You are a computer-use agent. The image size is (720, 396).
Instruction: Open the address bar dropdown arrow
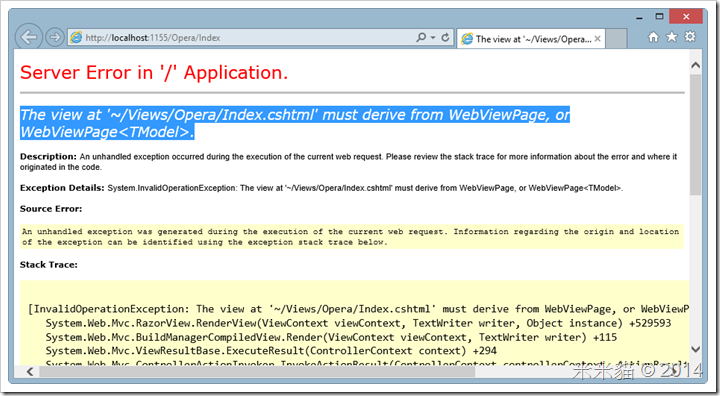(433, 38)
